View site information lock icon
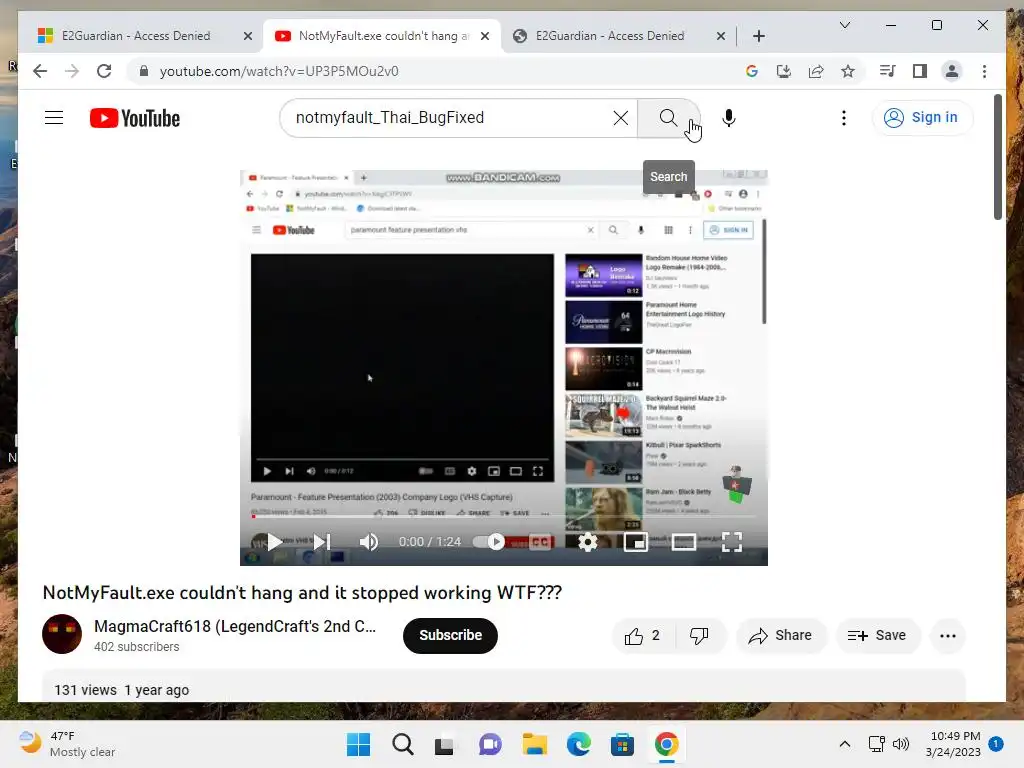The width and height of the screenshot is (1024, 768). 144,71
